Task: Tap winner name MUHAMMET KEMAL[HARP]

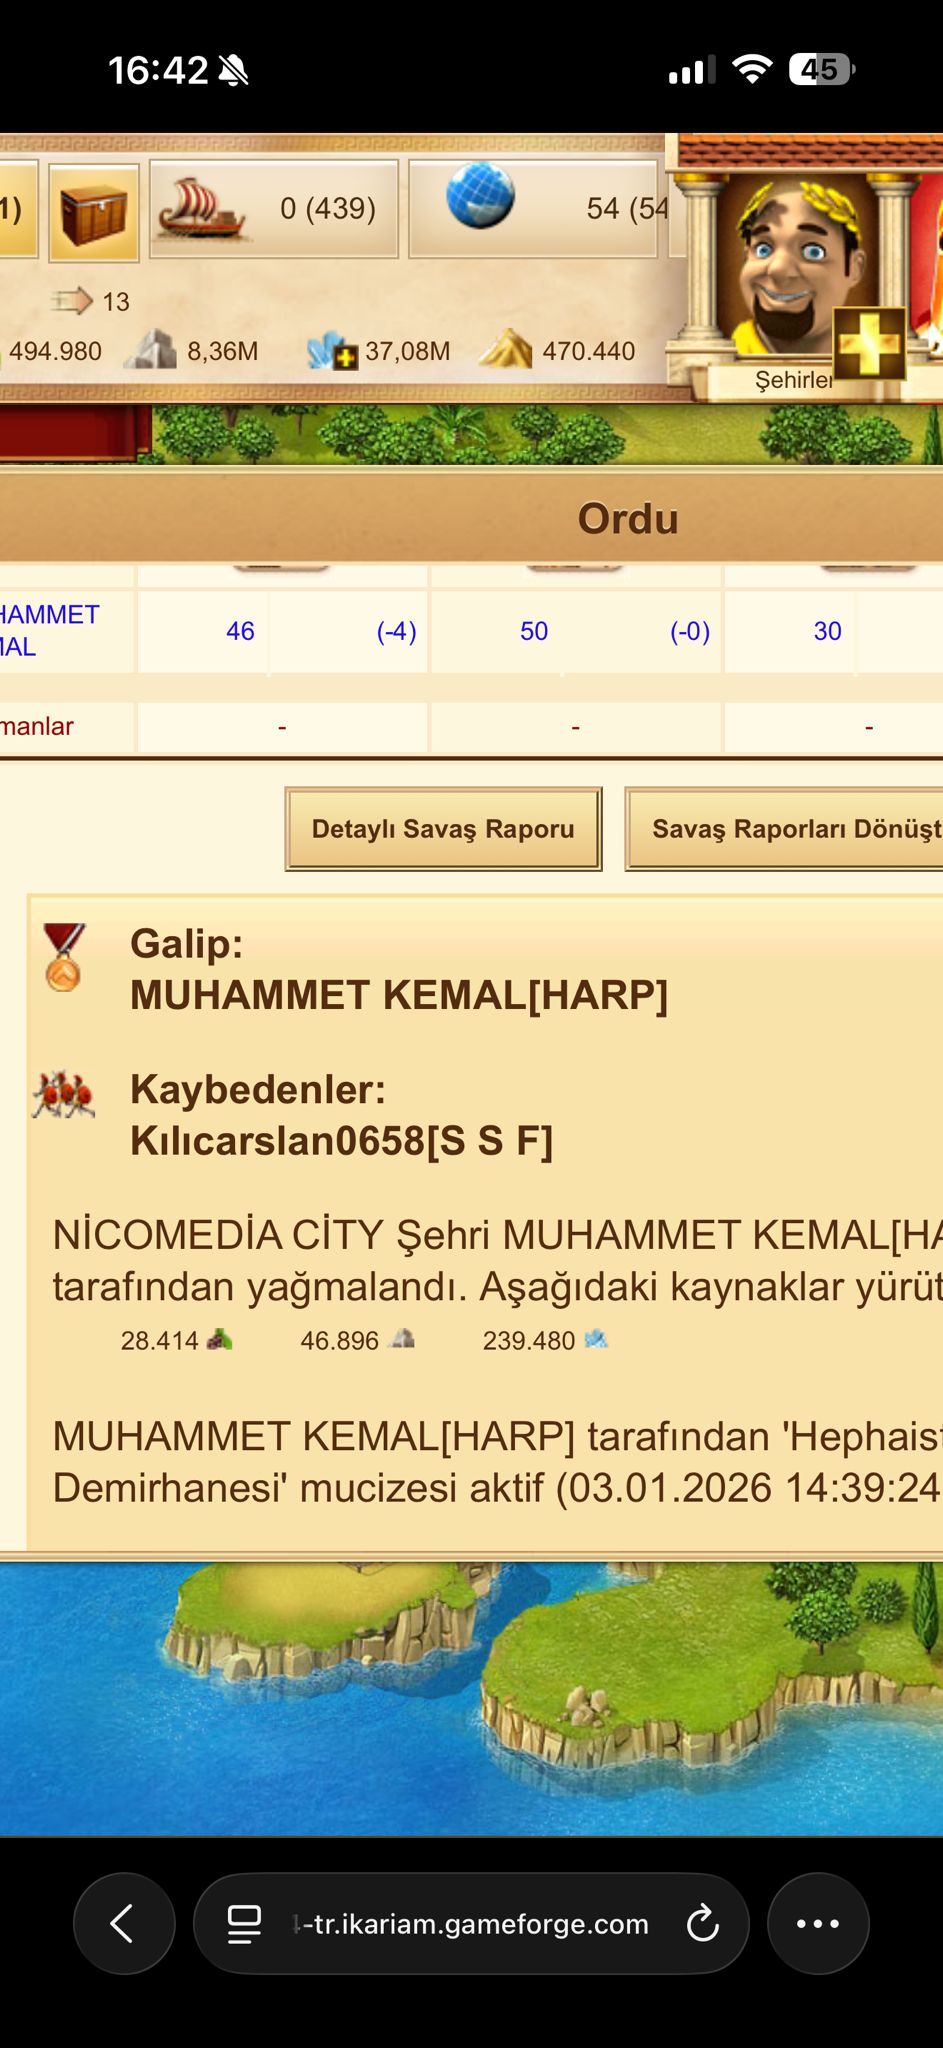Action: [x=399, y=995]
